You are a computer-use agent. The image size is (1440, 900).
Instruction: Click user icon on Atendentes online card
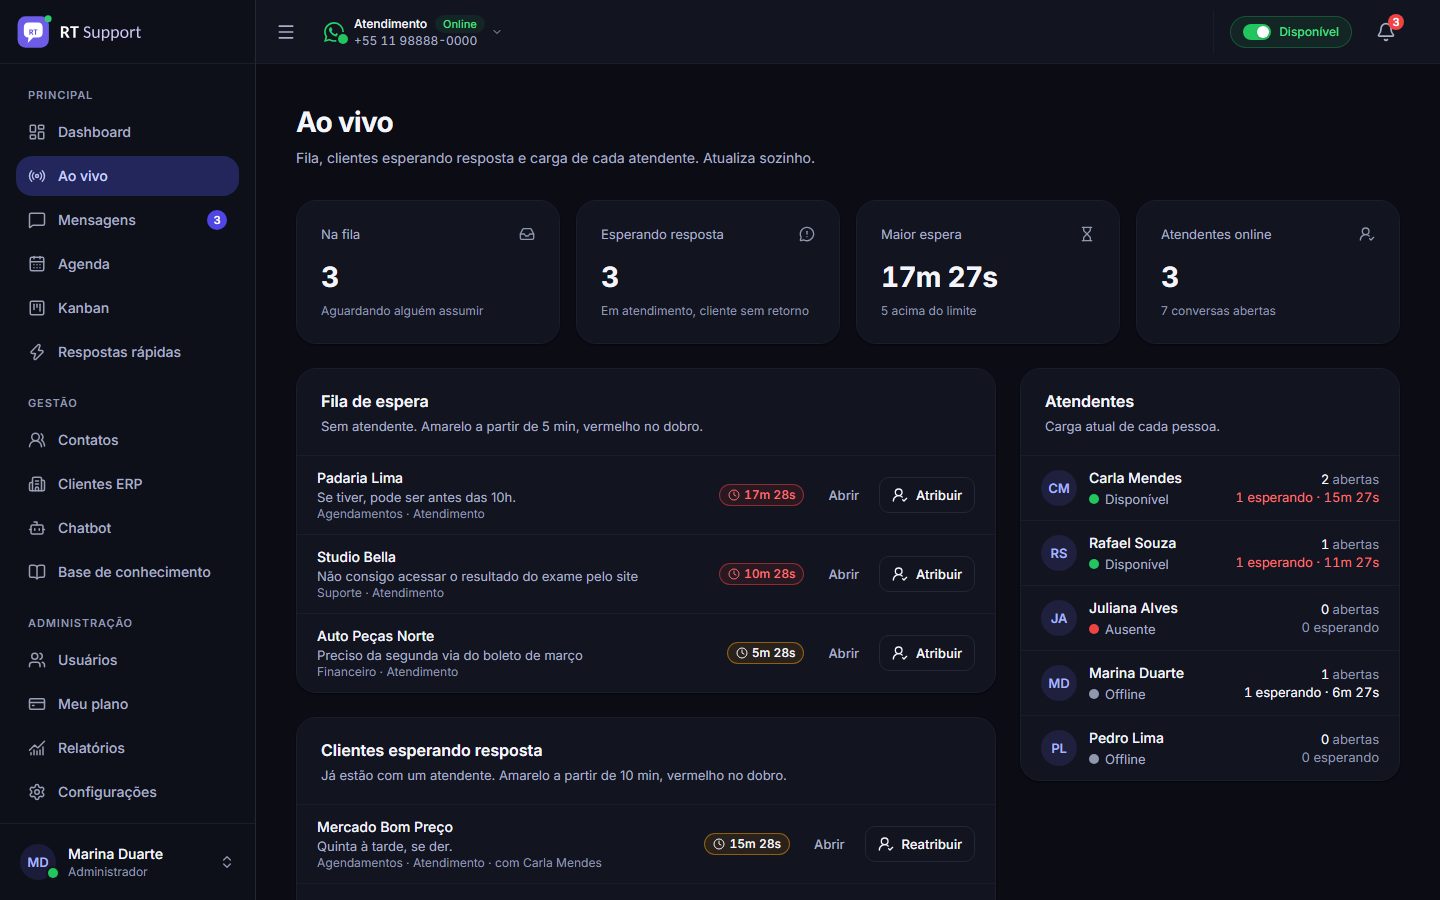[1367, 234]
